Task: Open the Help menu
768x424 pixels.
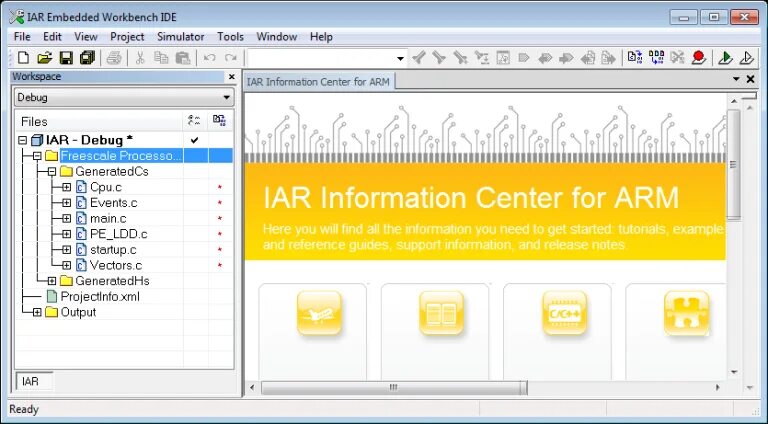Action: [321, 37]
